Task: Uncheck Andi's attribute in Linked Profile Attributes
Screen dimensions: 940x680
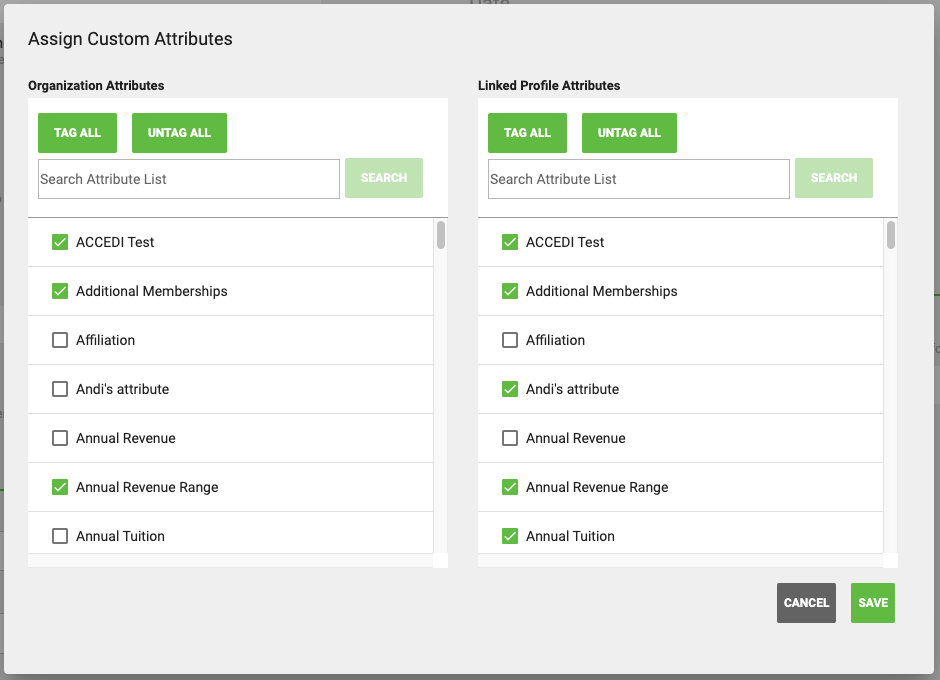Action: (510, 389)
